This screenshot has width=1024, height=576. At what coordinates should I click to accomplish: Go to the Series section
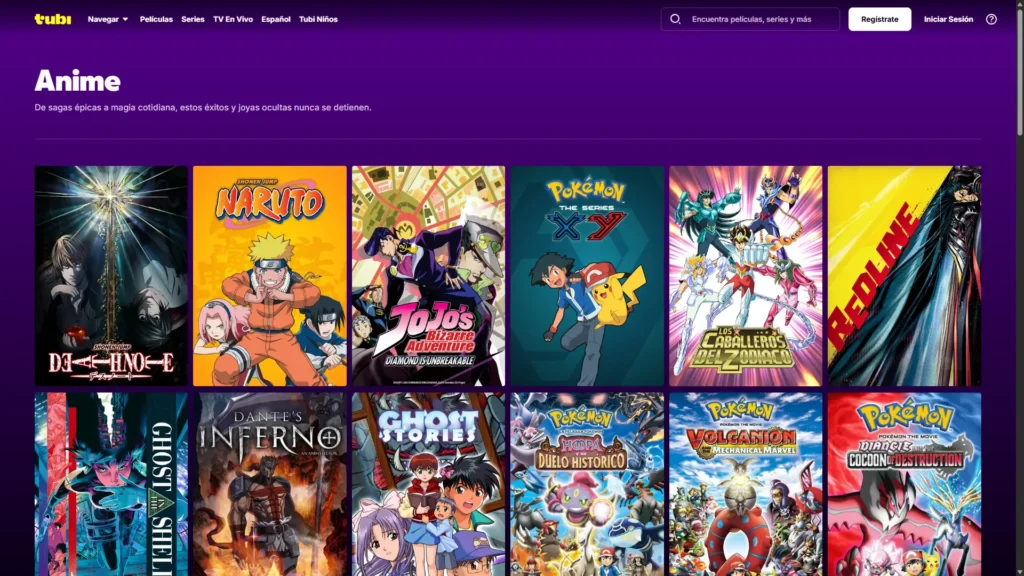(x=193, y=19)
